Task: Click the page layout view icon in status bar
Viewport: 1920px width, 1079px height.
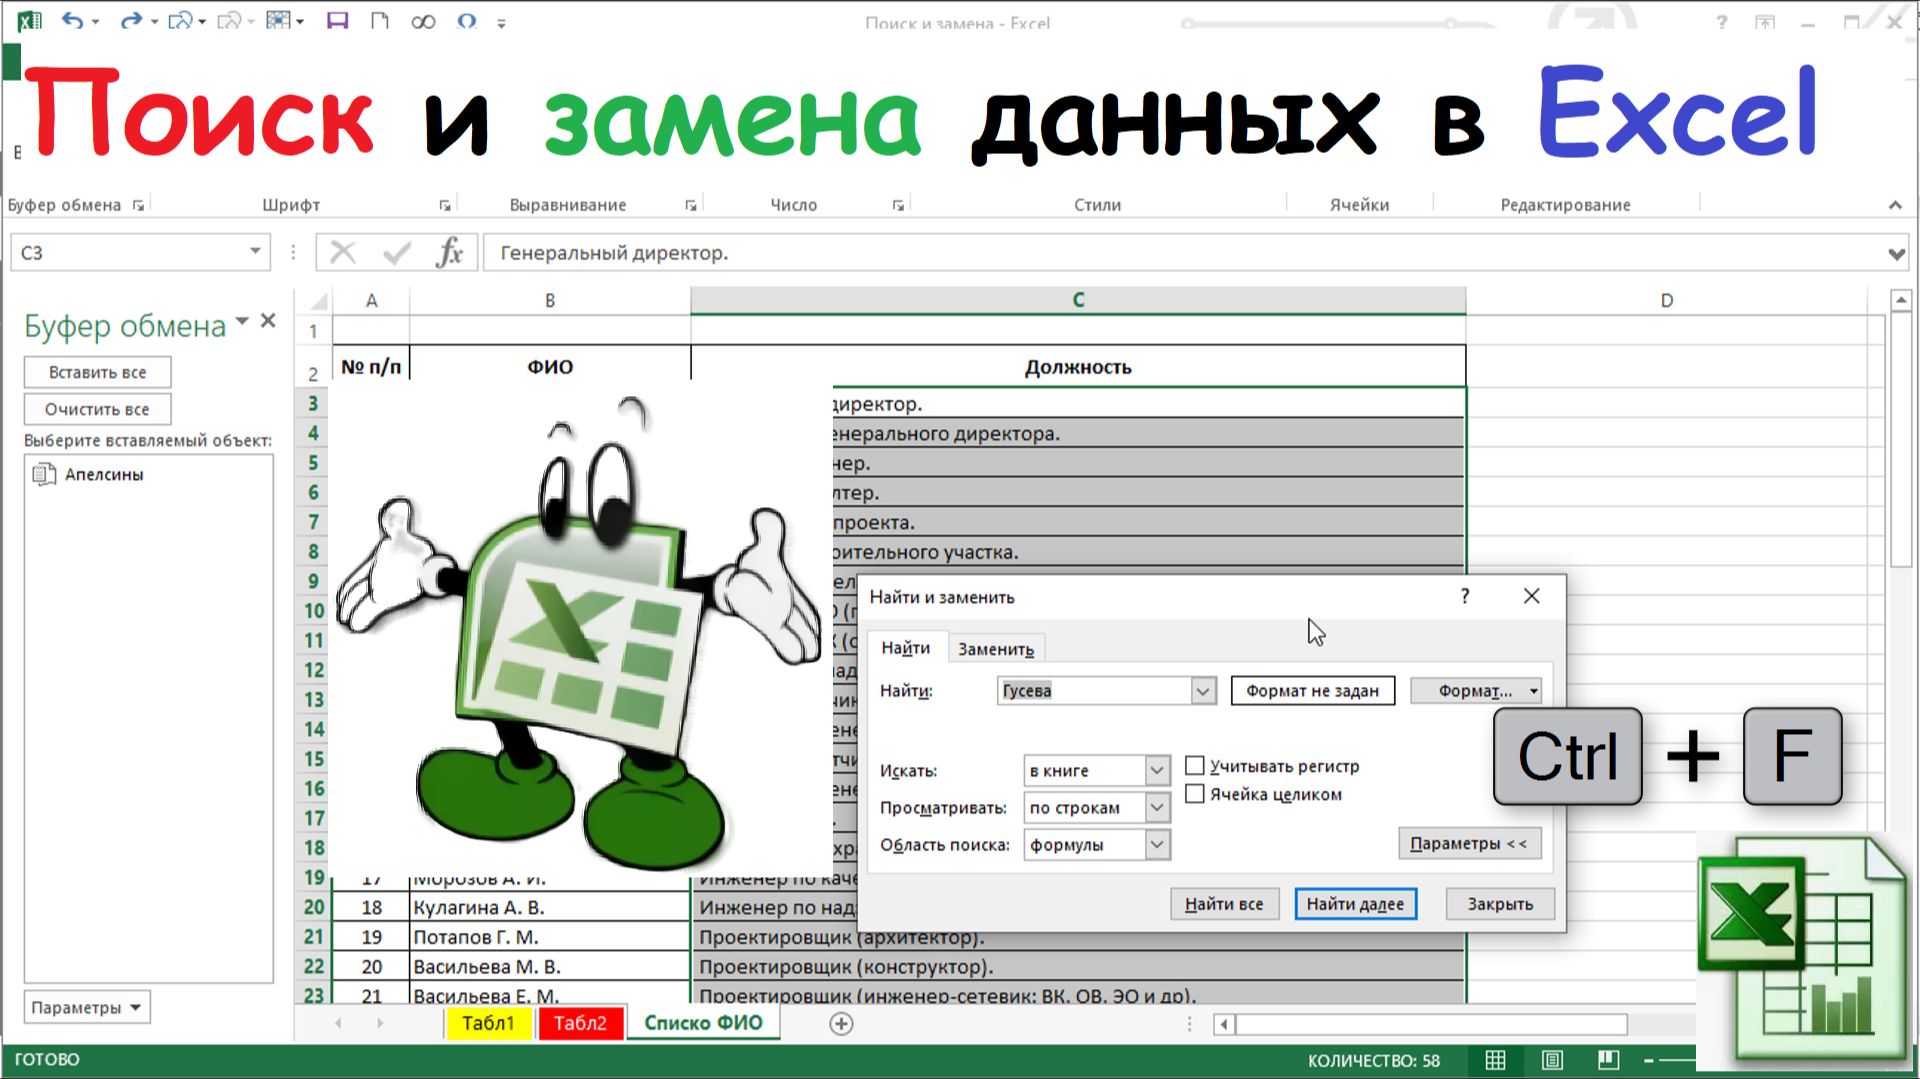Action: point(1552,1059)
